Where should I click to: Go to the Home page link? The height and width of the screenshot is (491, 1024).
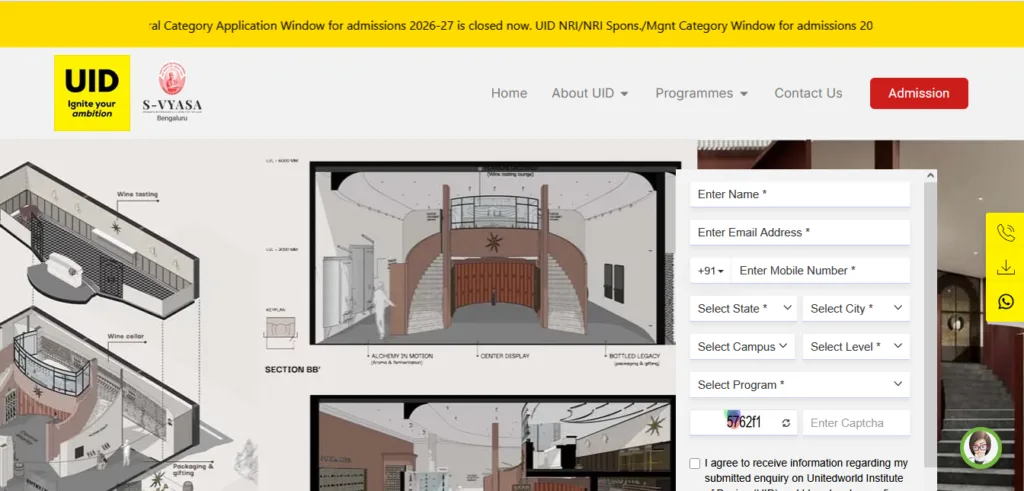[509, 93]
